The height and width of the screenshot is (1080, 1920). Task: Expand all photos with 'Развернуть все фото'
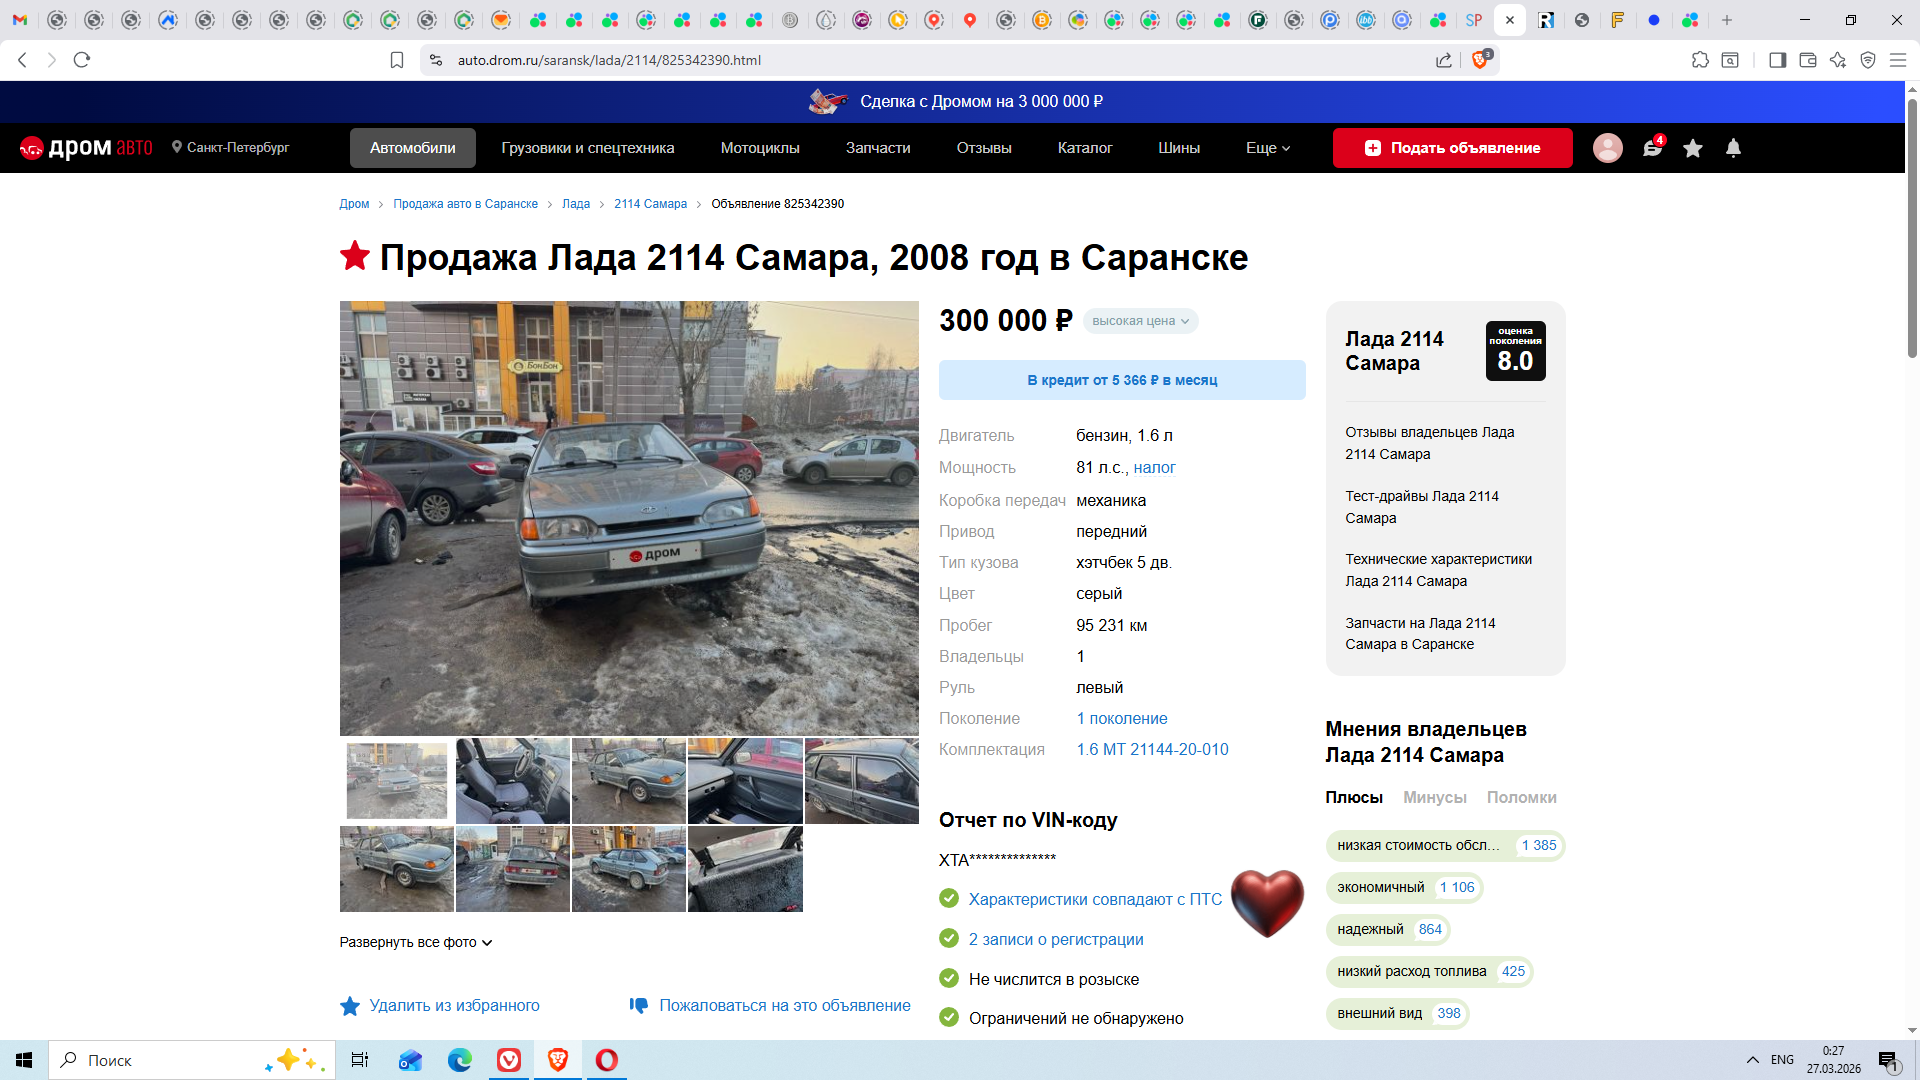(x=415, y=942)
